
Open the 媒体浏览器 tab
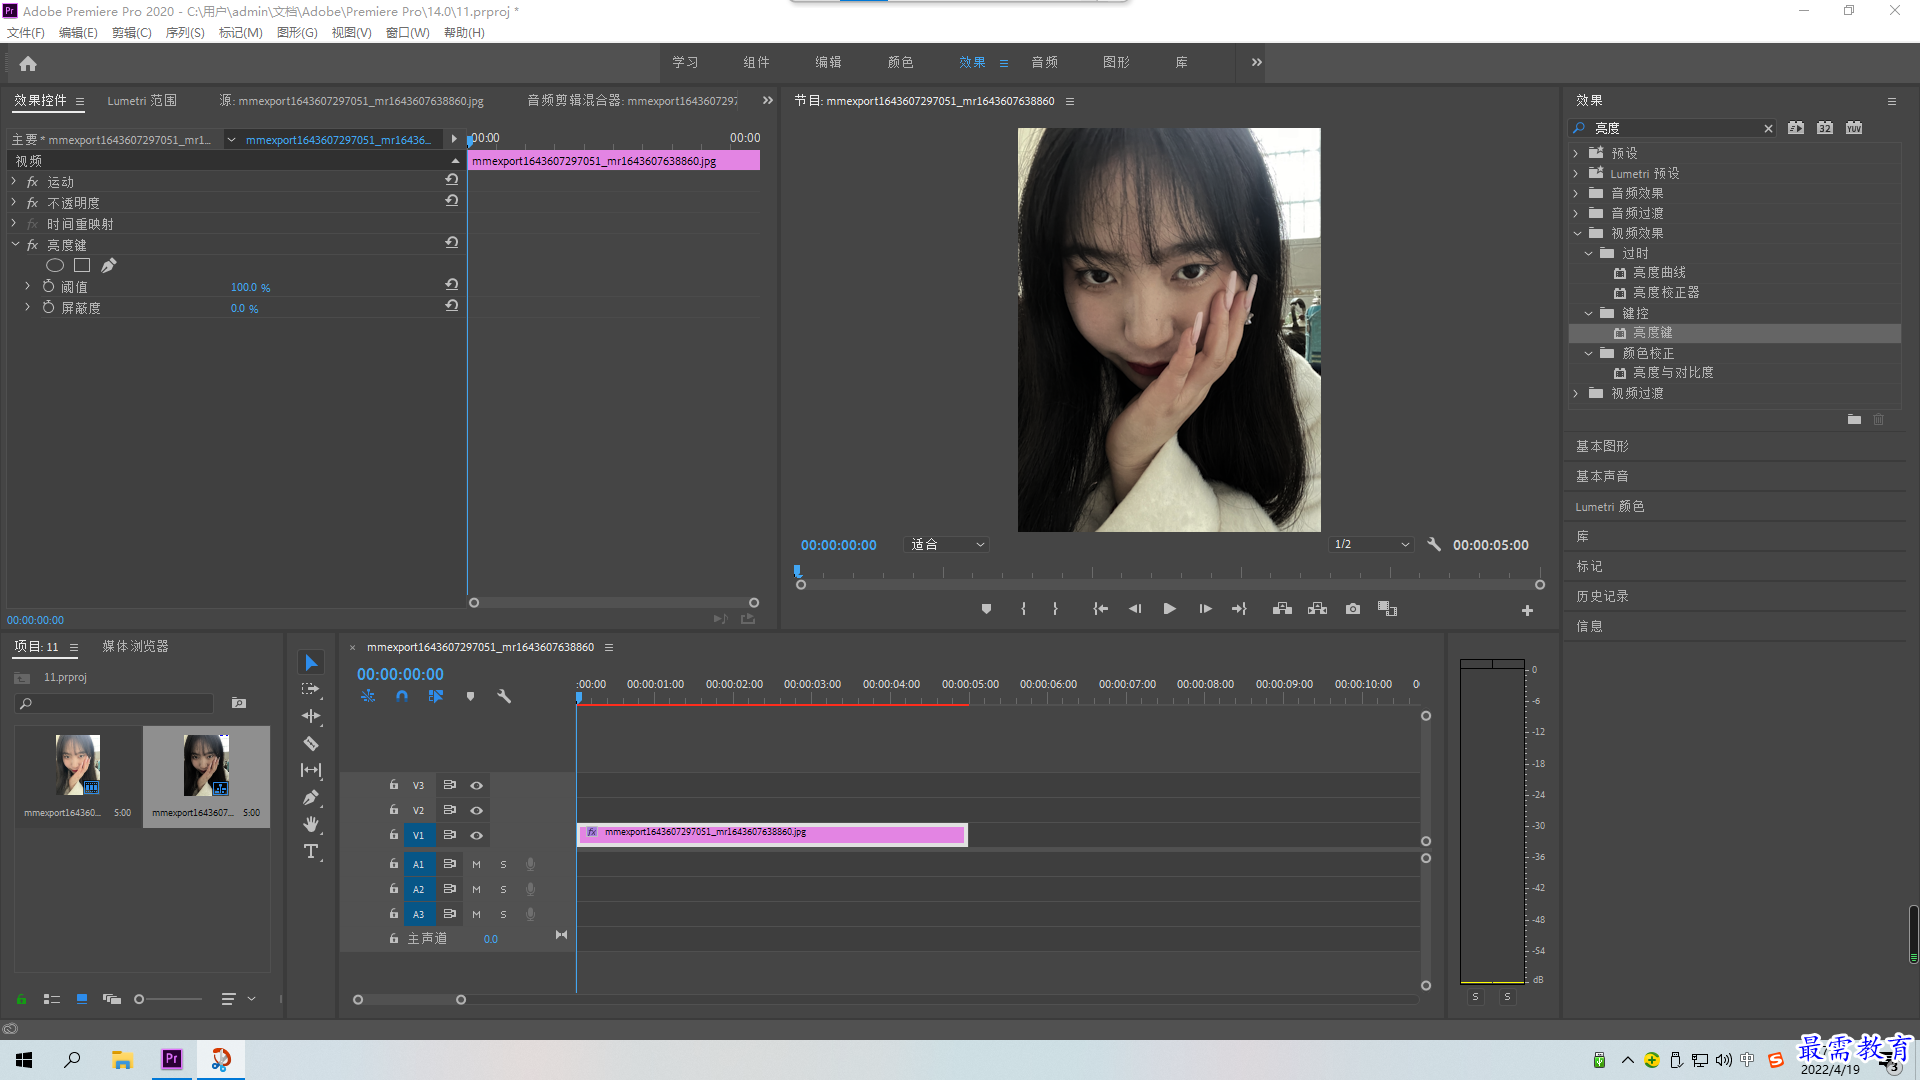click(x=135, y=646)
